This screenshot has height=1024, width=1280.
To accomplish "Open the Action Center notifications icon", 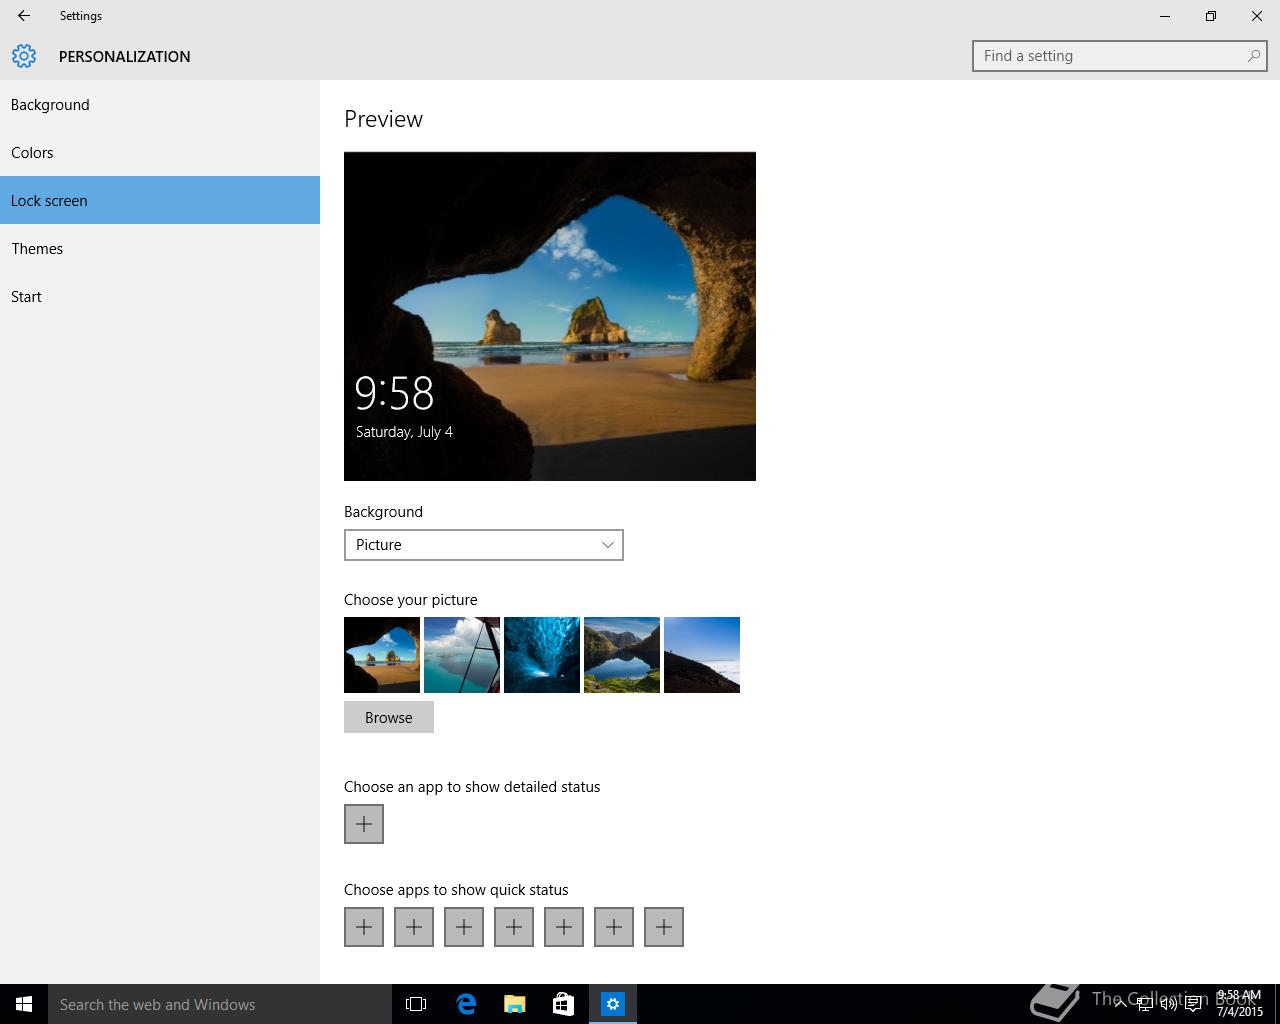I will pos(1193,1004).
